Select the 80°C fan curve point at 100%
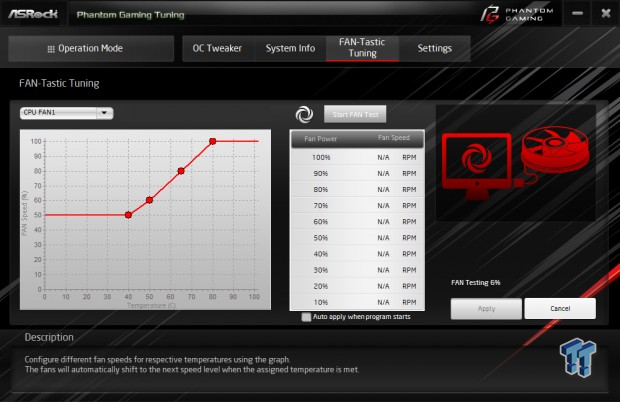Viewport: 620px width, 402px height. [212, 141]
